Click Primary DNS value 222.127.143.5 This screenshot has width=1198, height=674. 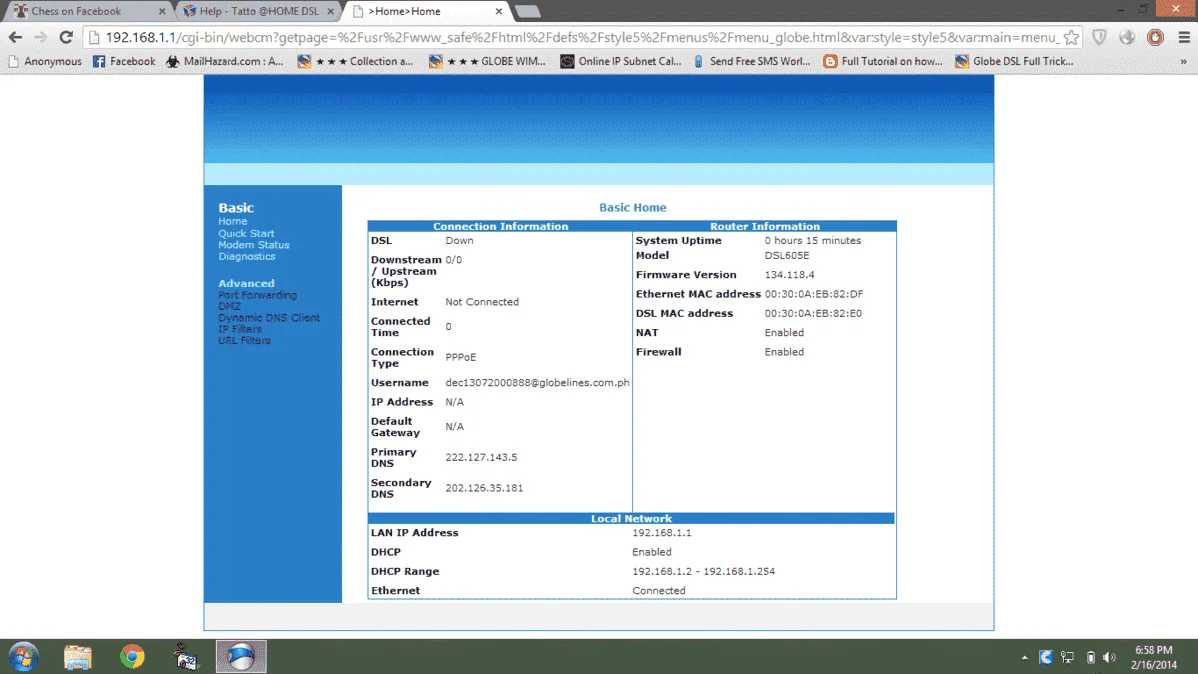(481, 457)
